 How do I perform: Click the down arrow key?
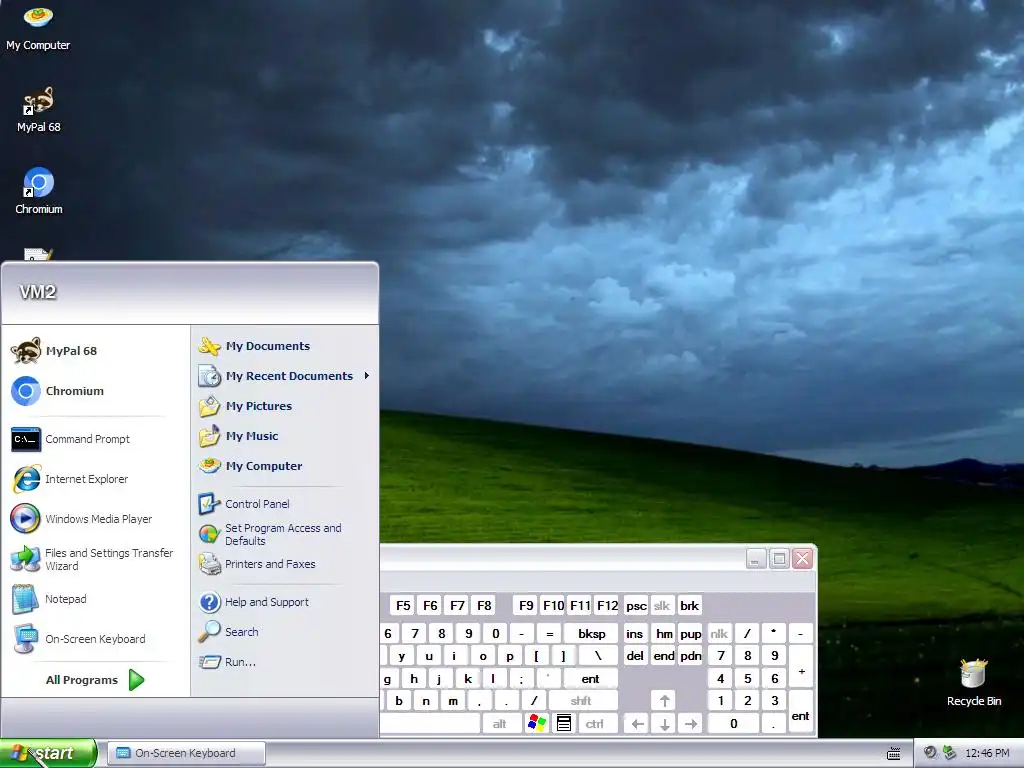664,723
